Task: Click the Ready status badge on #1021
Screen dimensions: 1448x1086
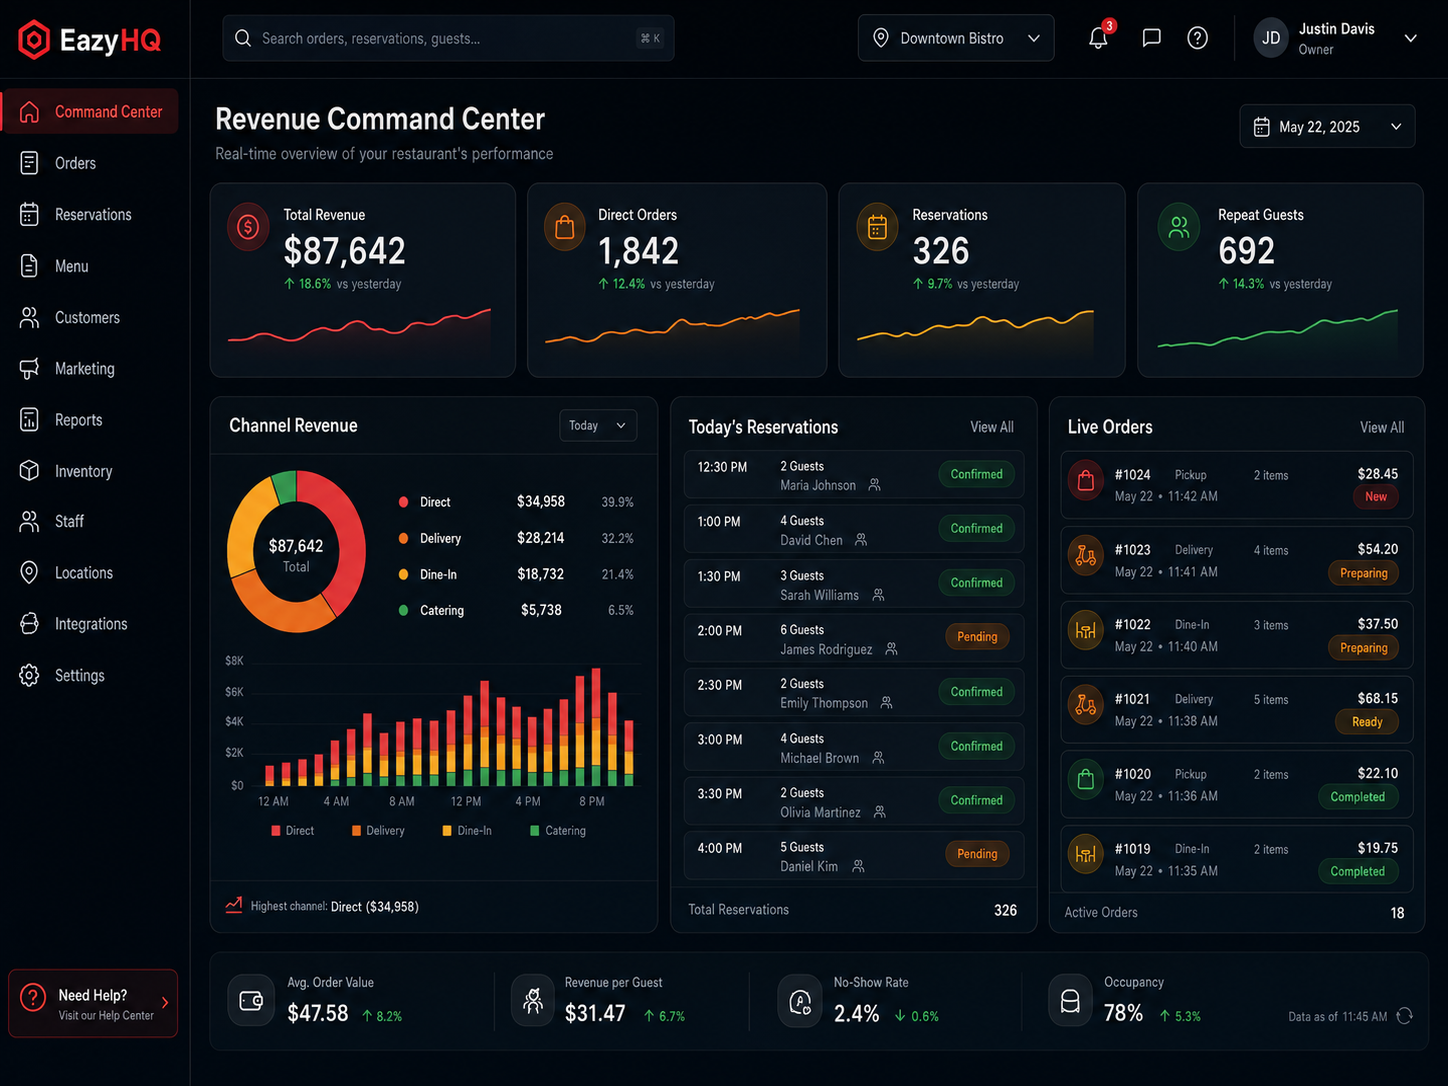Action: pyautogui.click(x=1367, y=722)
